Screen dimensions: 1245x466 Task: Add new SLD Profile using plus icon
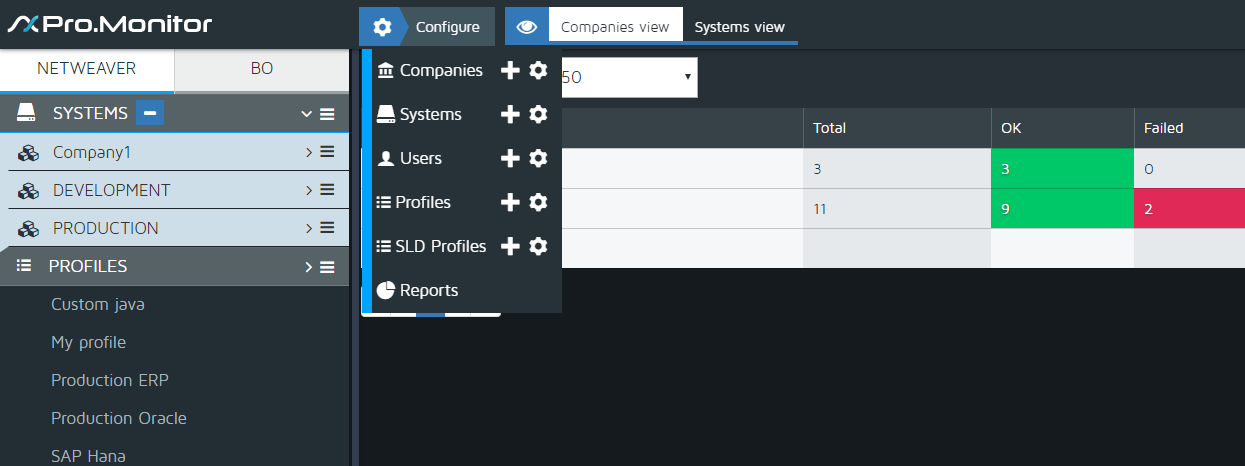coord(510,247)
